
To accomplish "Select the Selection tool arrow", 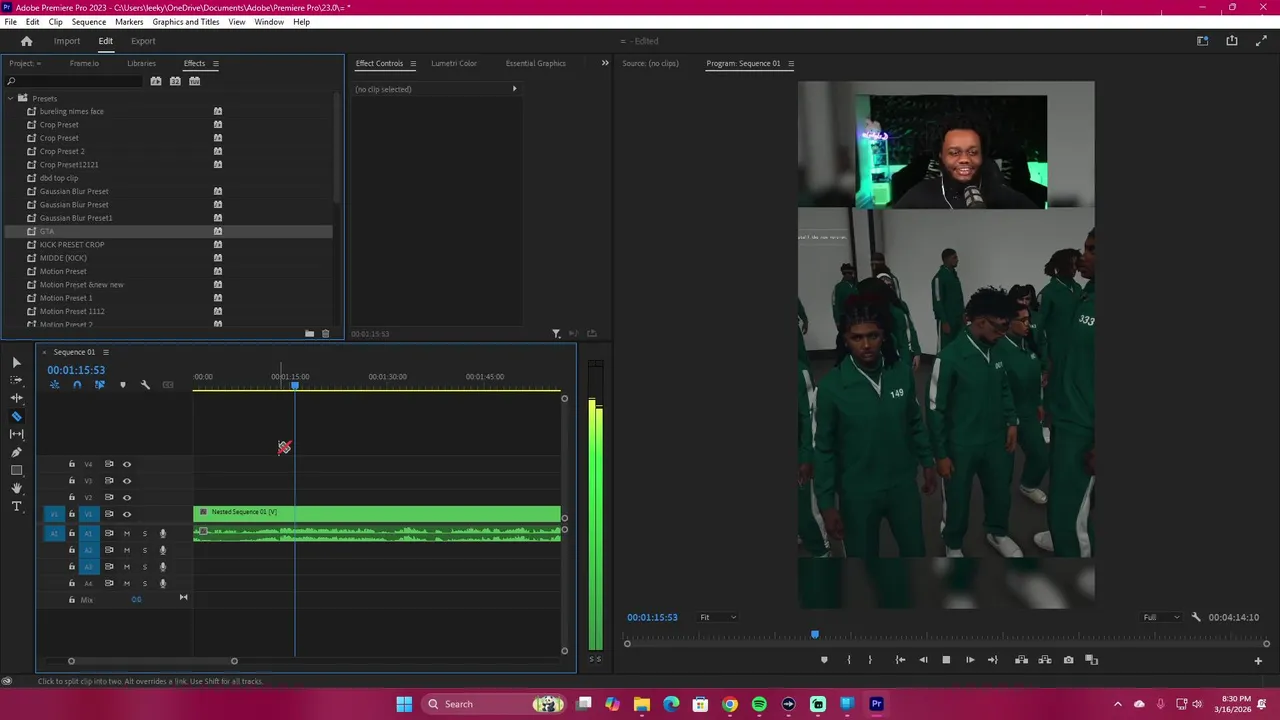I will pos(17,362).
